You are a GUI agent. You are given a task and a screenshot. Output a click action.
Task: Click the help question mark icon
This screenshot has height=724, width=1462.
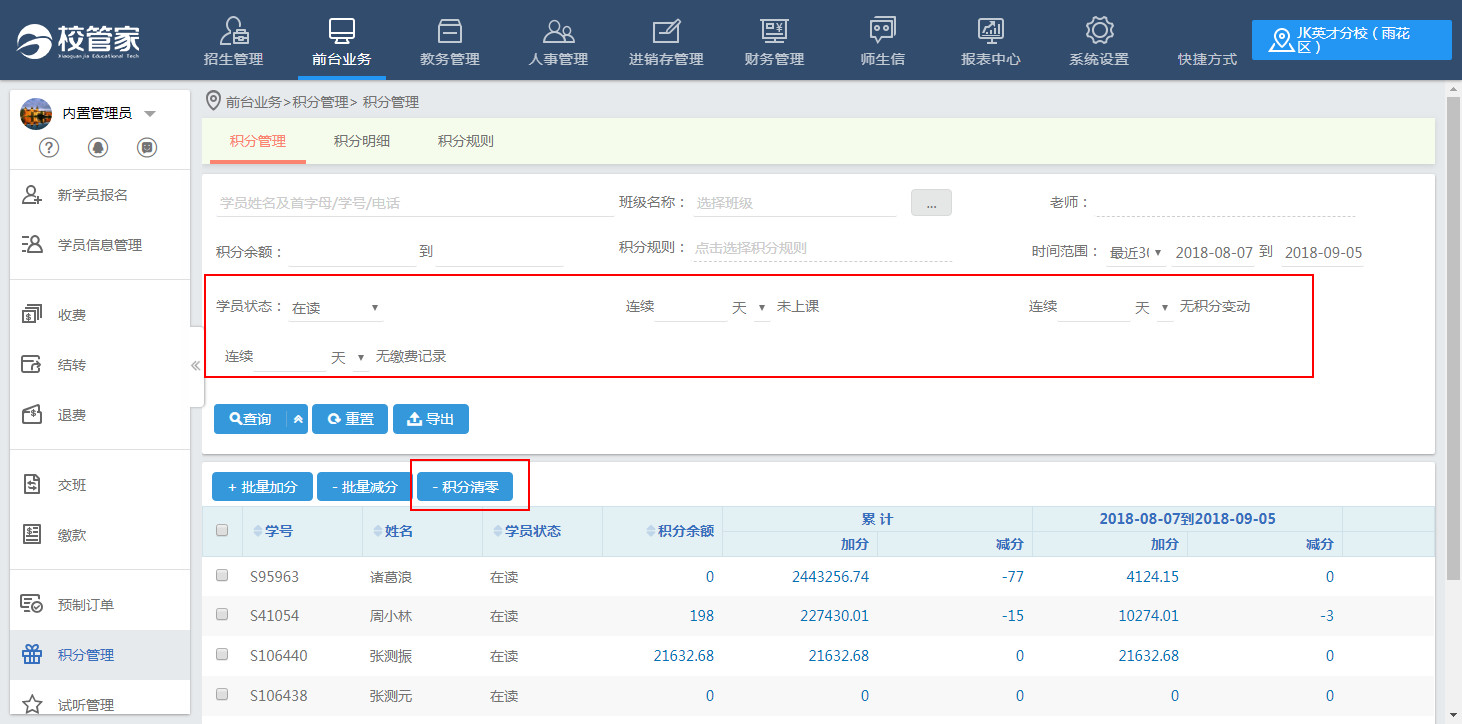point(49,148)
